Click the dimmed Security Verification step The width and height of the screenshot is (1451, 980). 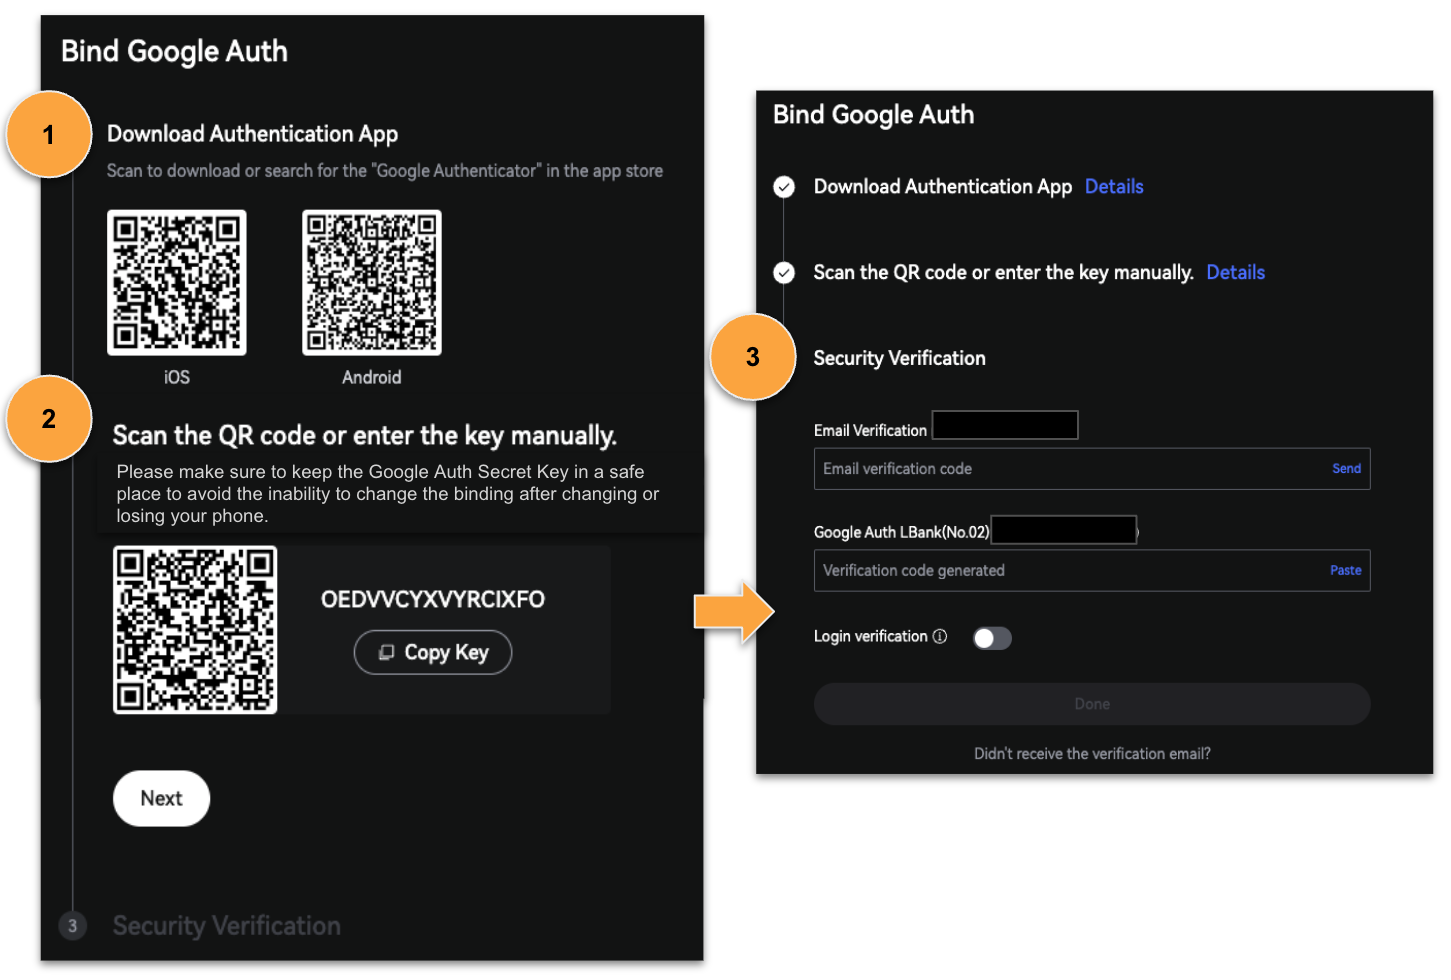pyautogui.click(x=226, y=926)
